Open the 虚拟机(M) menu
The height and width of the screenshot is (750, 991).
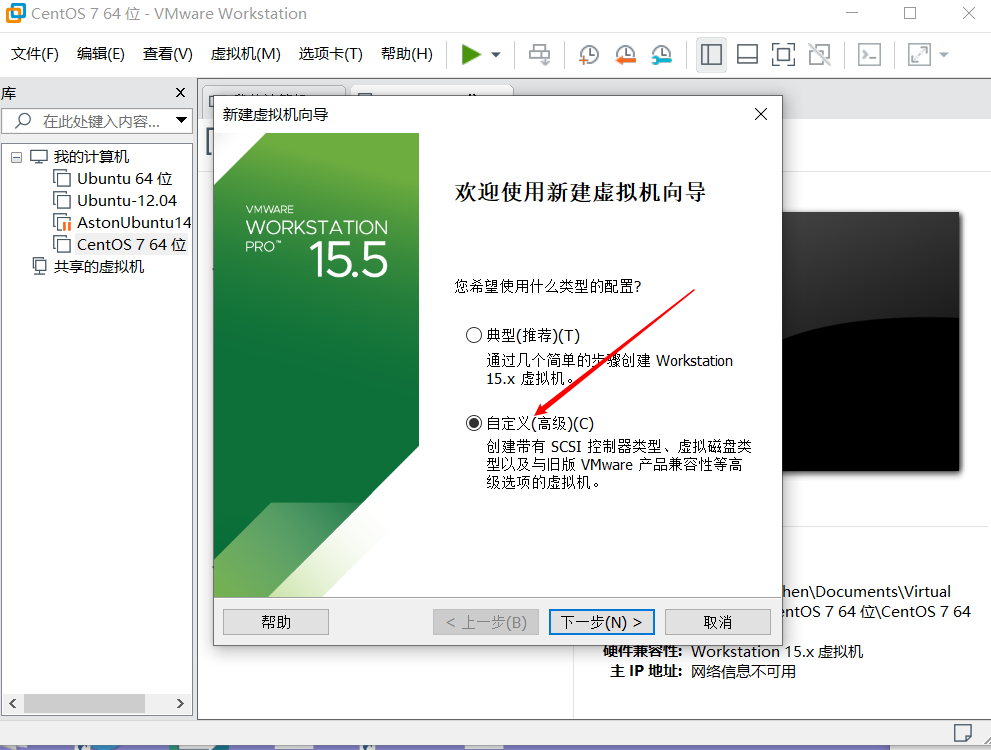[245, 54]
